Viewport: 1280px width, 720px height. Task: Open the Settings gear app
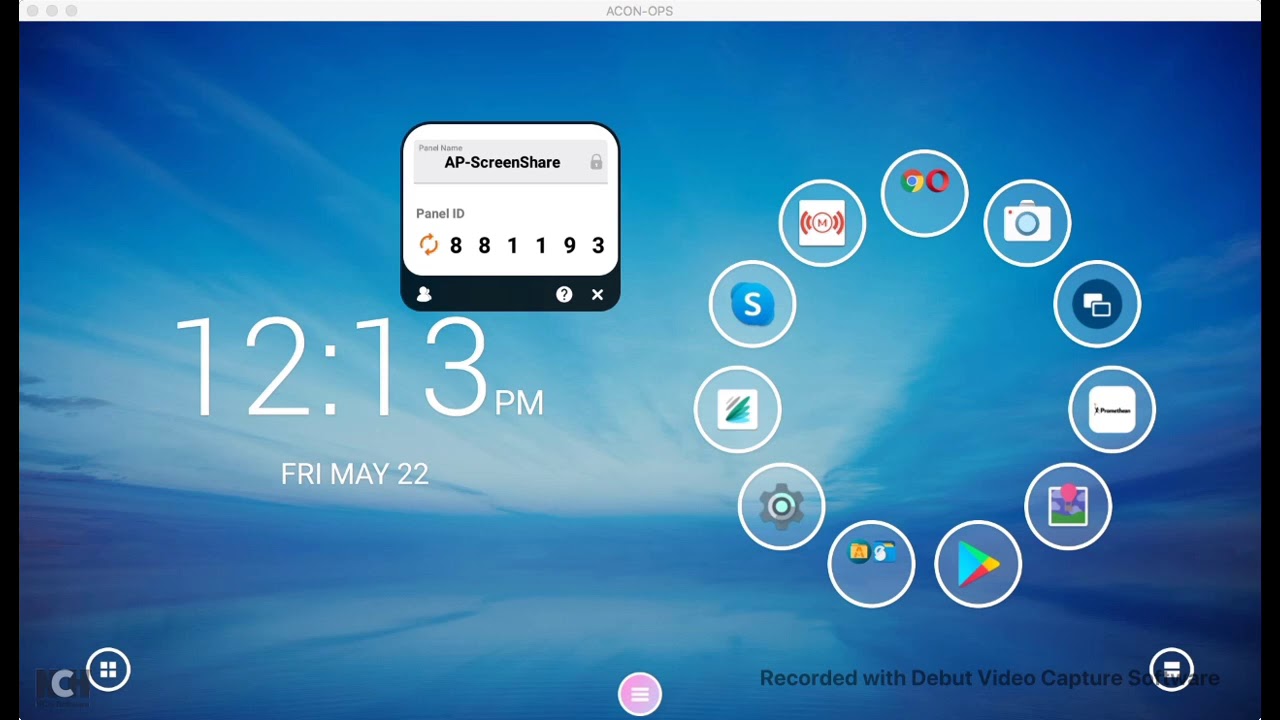tap(781, 506)
